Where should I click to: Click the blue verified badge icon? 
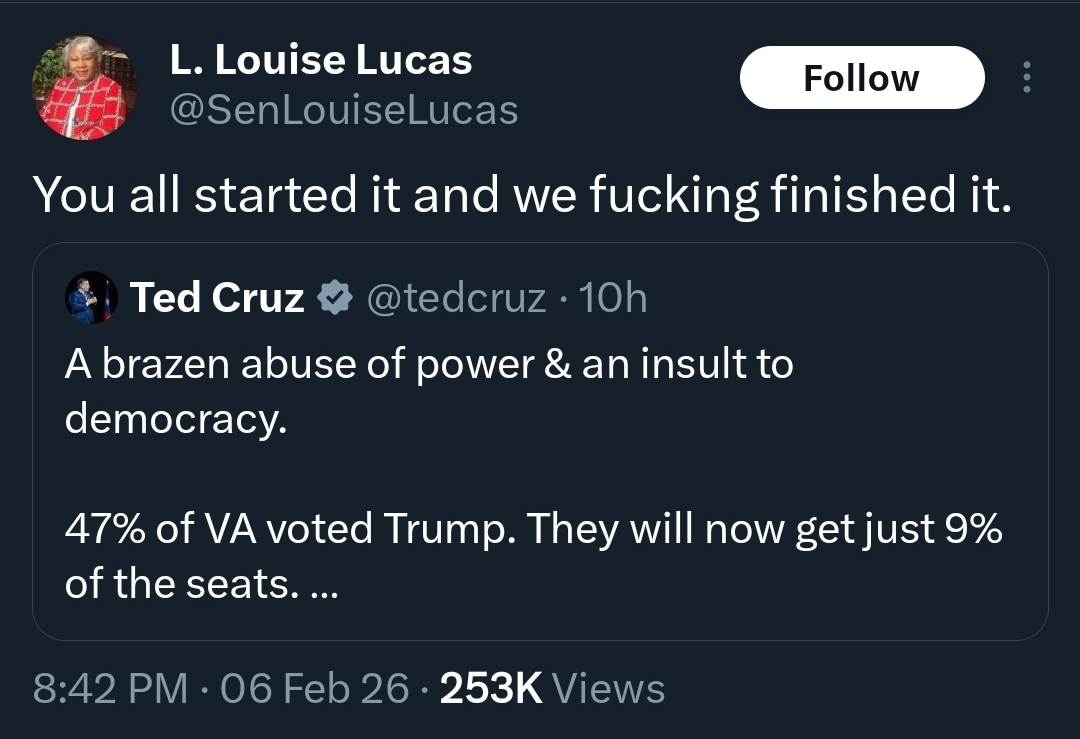333,297
